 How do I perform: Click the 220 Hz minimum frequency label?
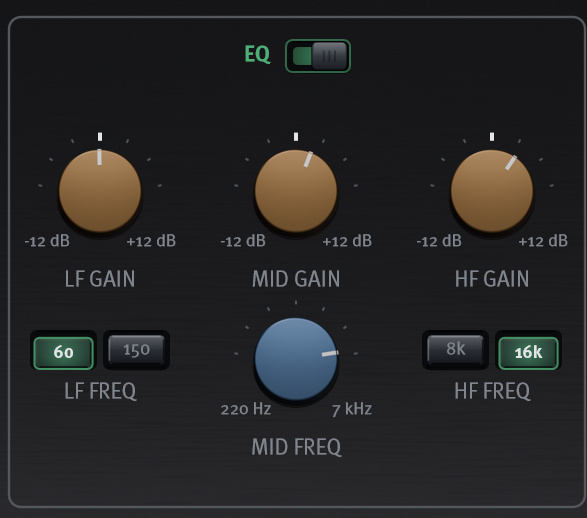click(246, 409)
